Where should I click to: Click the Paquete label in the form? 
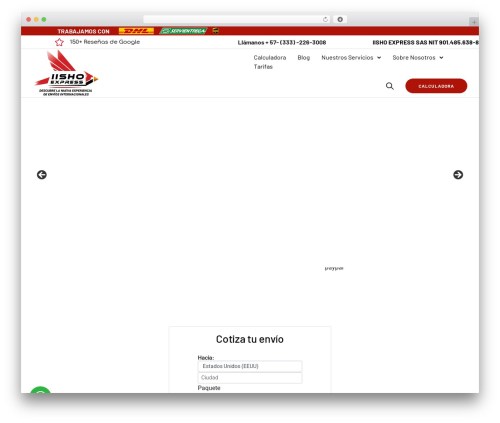[209, 388]
